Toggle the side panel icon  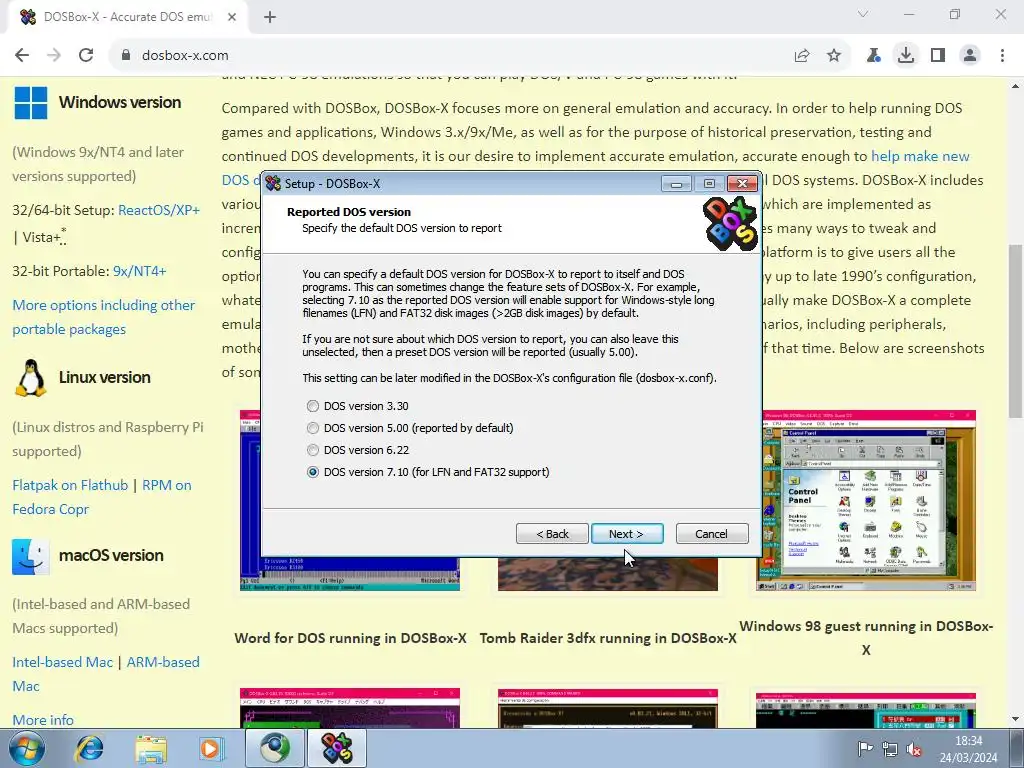938,56
